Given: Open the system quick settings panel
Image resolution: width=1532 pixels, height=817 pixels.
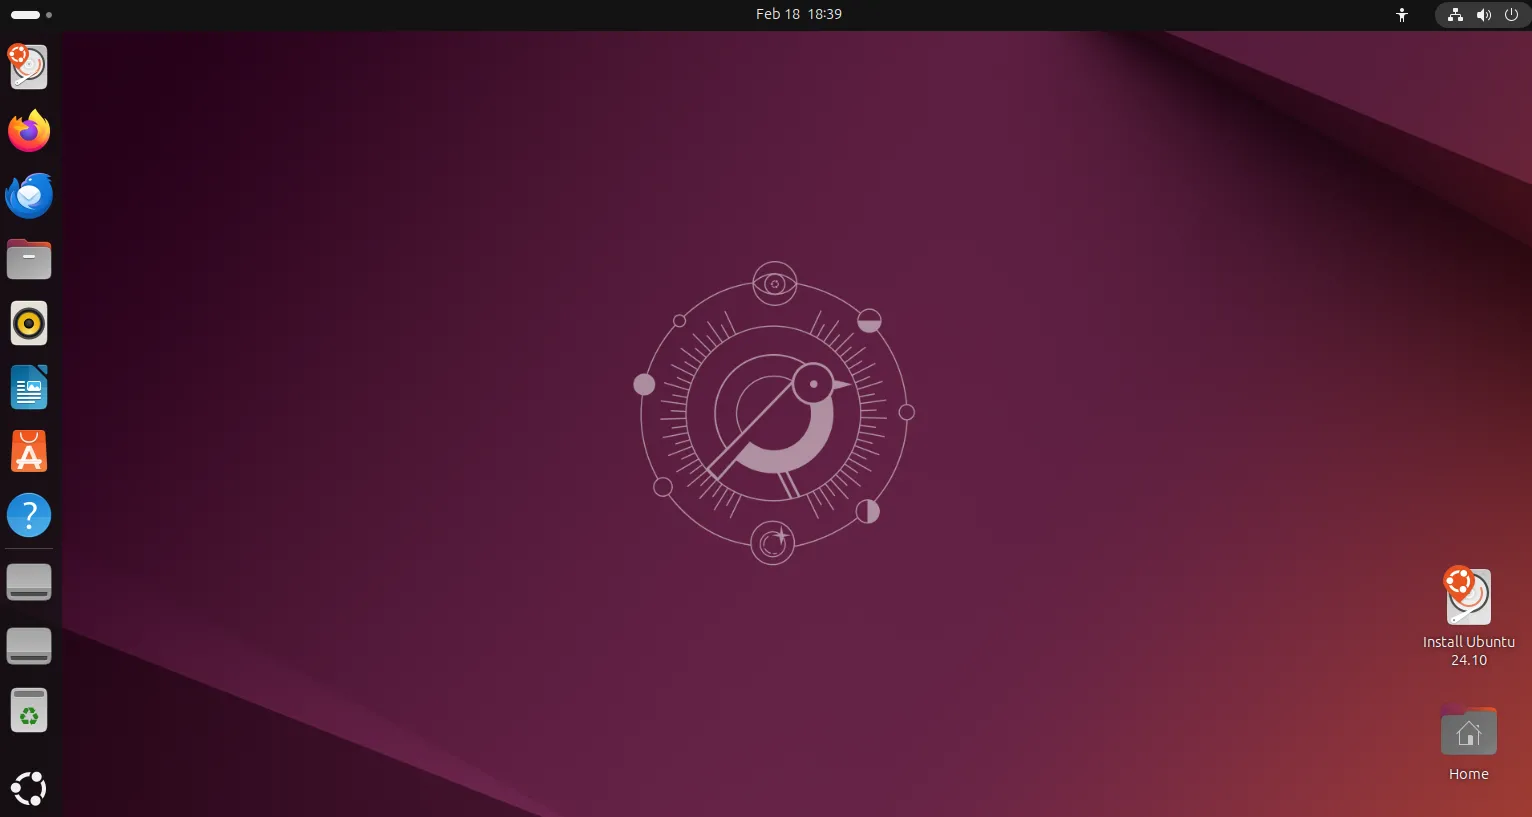Looking at the screenshot, I should [x=1484, y=14].
